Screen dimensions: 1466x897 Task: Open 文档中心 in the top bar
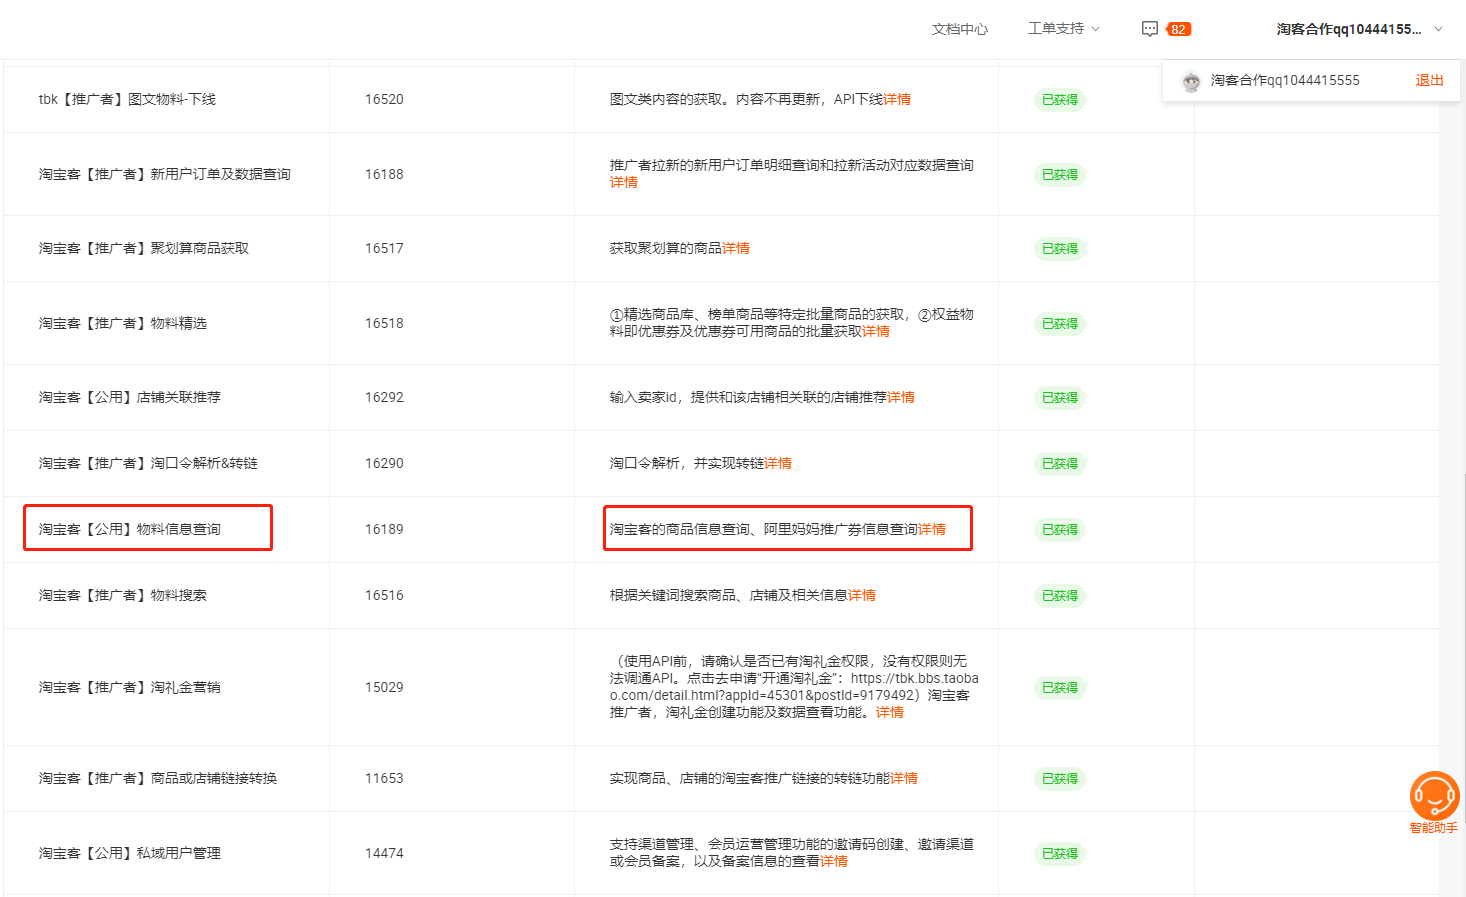click(x=959, y=29)
